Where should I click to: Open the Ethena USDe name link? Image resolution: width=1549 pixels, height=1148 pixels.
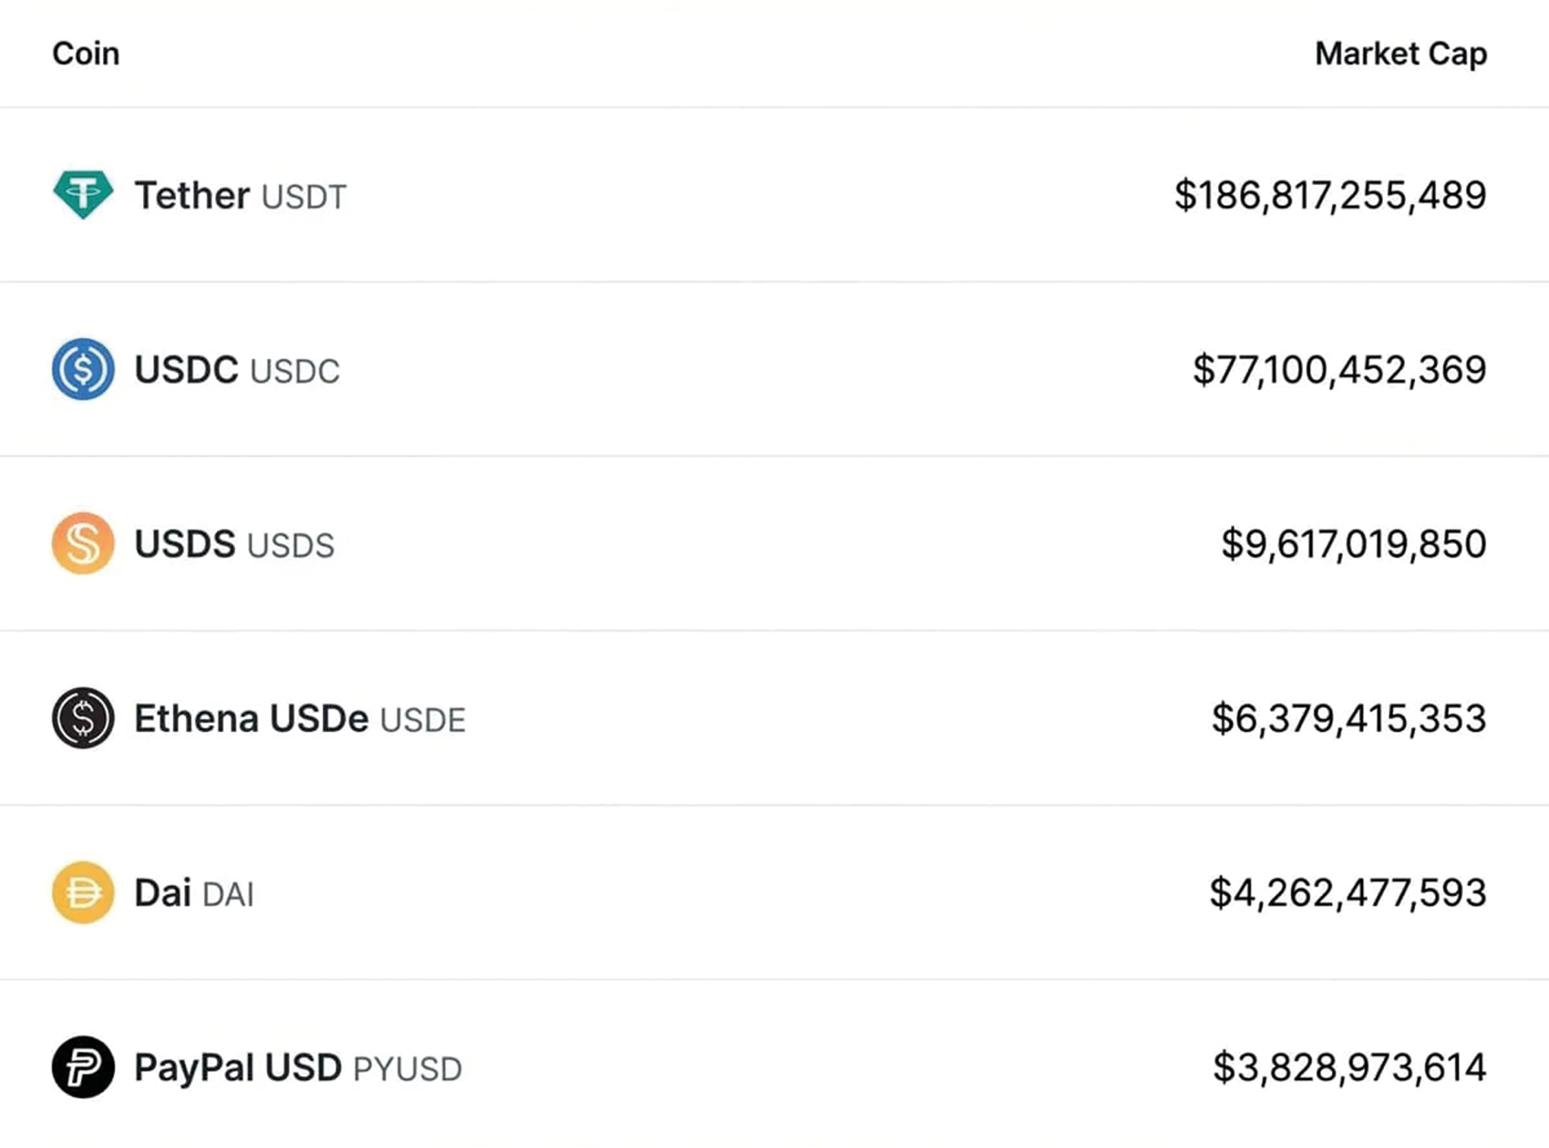251,719
